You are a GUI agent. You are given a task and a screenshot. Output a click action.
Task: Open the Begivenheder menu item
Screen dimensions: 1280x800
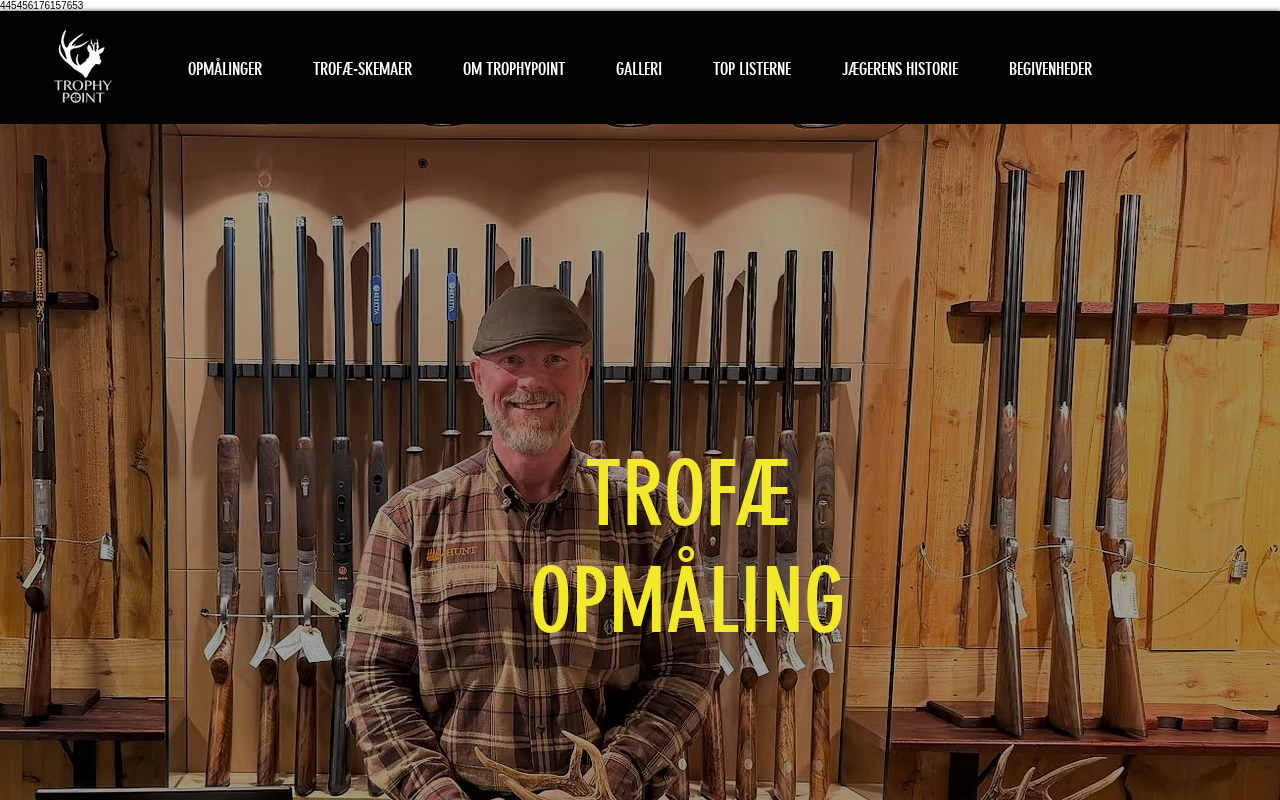1050,69
